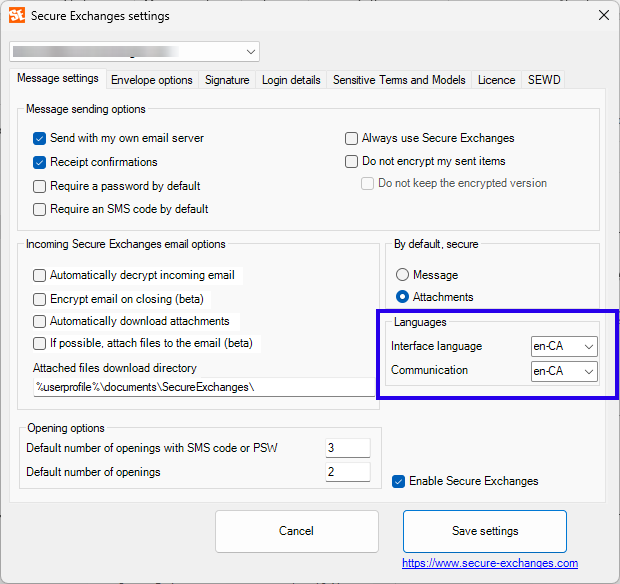The width and height of the screenshot is (620, 584).
Task: Disable Receipt confirmations checkbox
Action: (40, 162)
